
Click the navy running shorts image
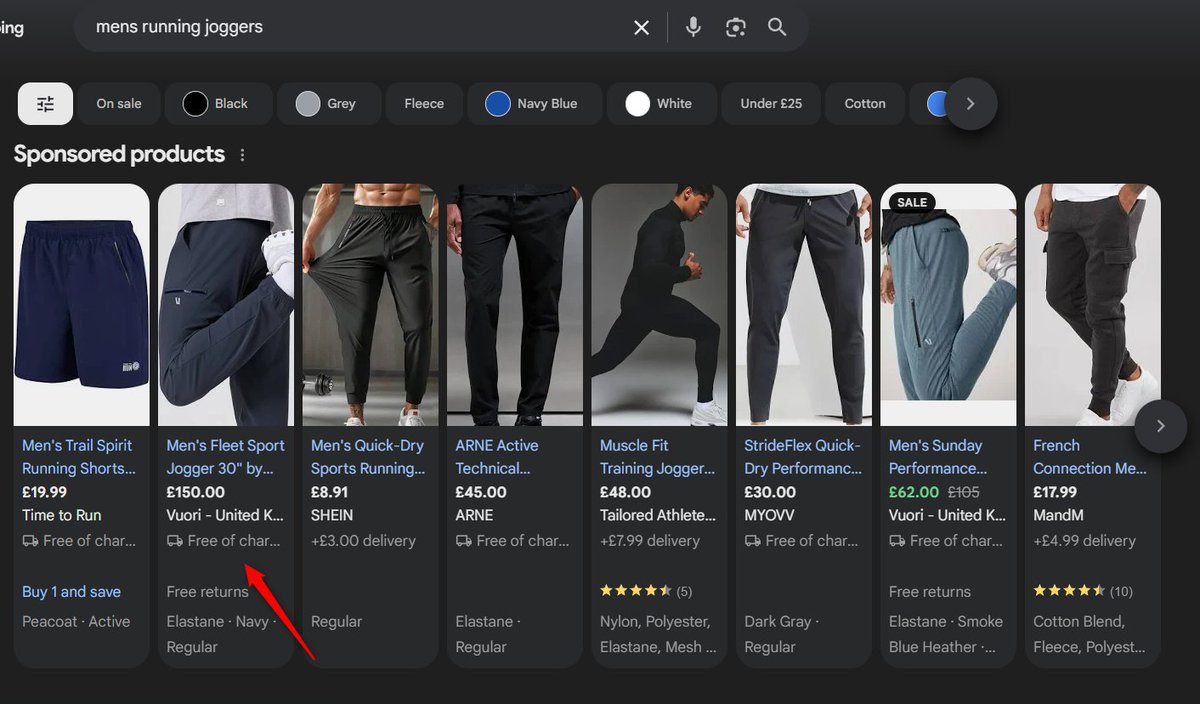81,305
